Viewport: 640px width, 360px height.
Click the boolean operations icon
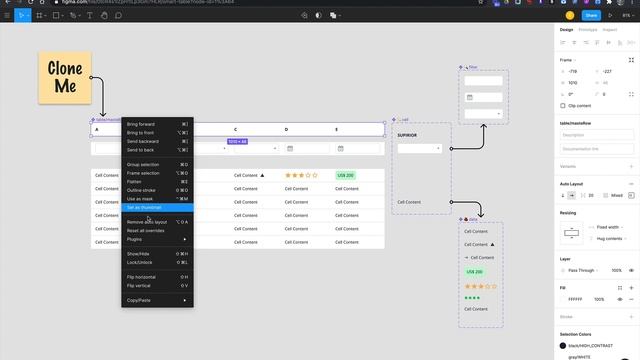[x=333, y=16]
